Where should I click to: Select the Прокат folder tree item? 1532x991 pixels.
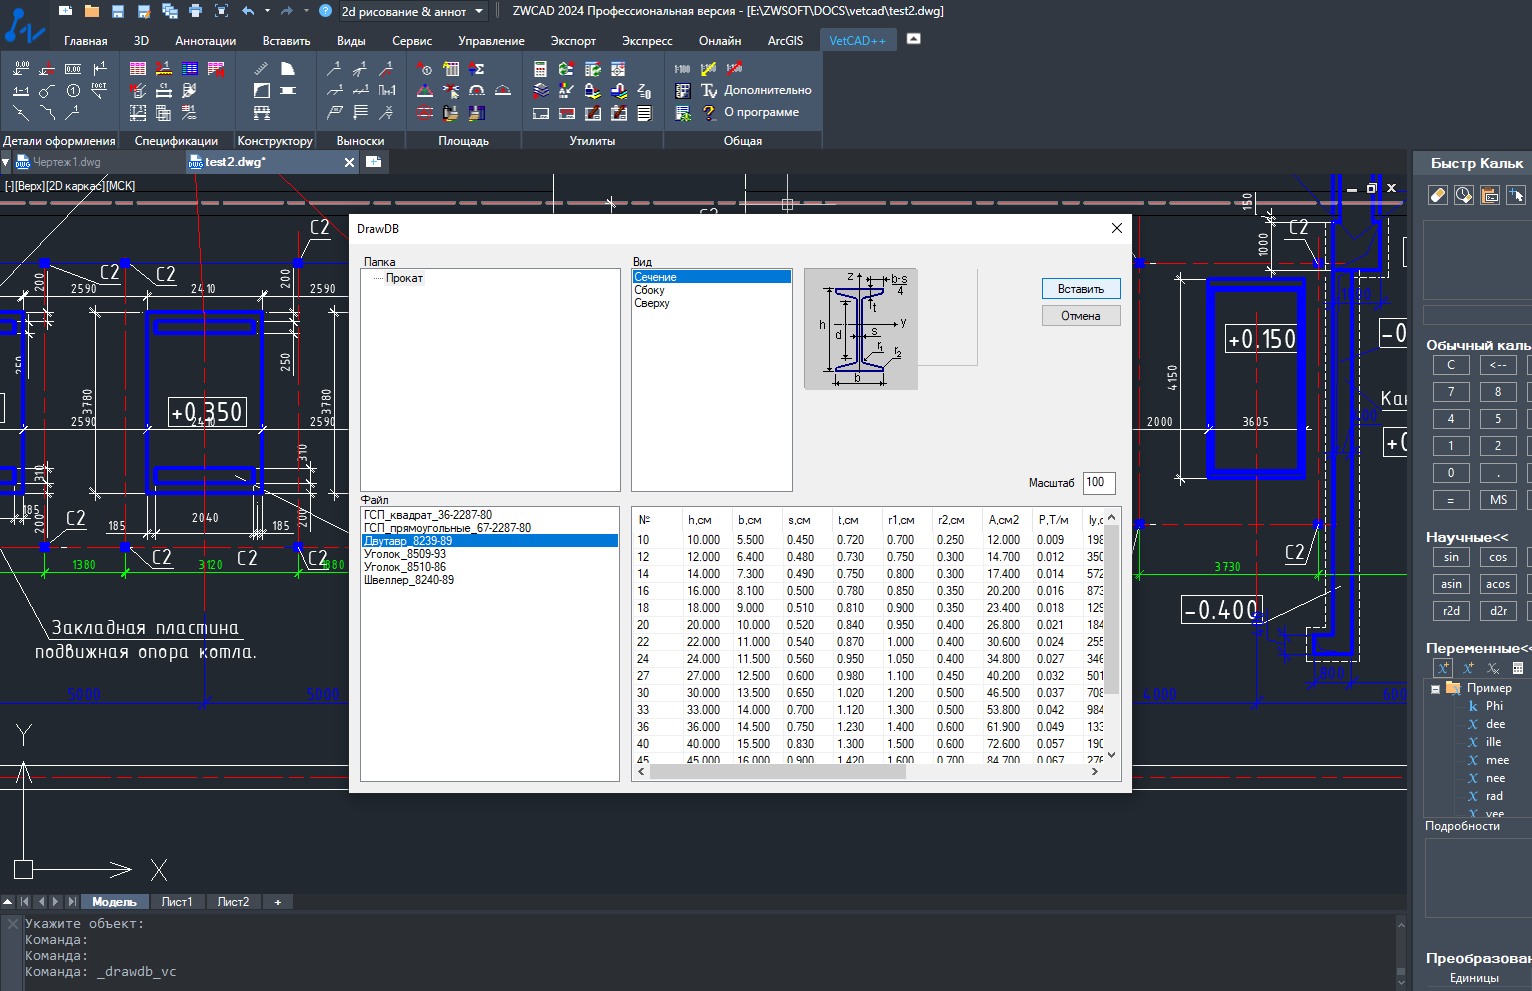(404, 279)
